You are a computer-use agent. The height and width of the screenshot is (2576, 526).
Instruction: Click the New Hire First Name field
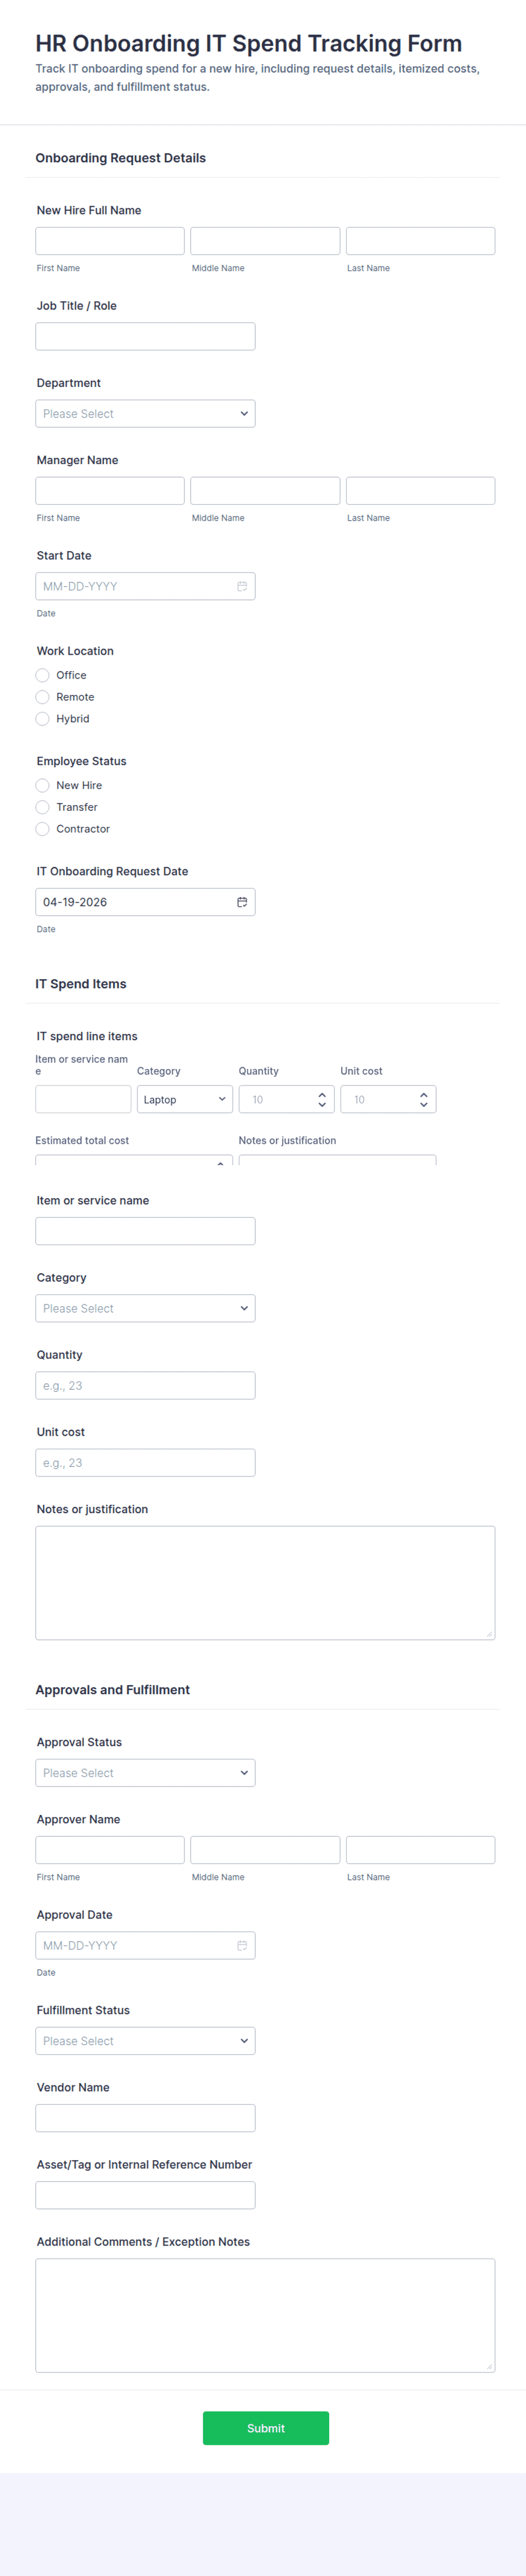click(x=110, y=241)
